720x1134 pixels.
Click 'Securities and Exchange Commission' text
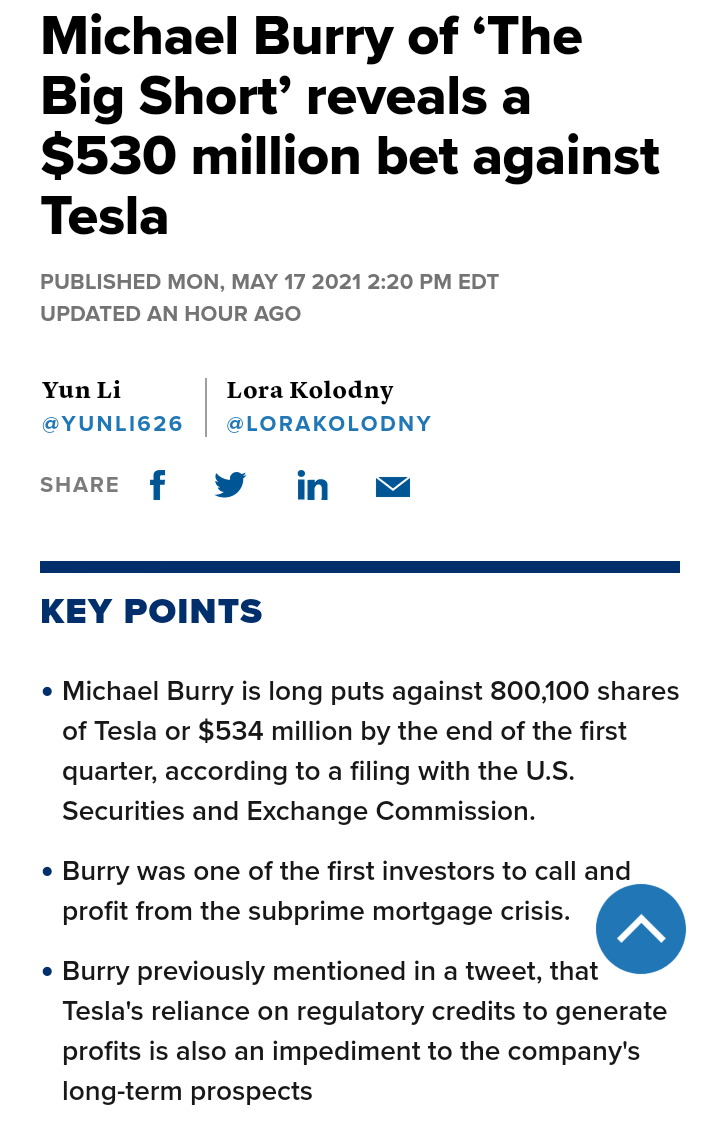coord(299,811)
